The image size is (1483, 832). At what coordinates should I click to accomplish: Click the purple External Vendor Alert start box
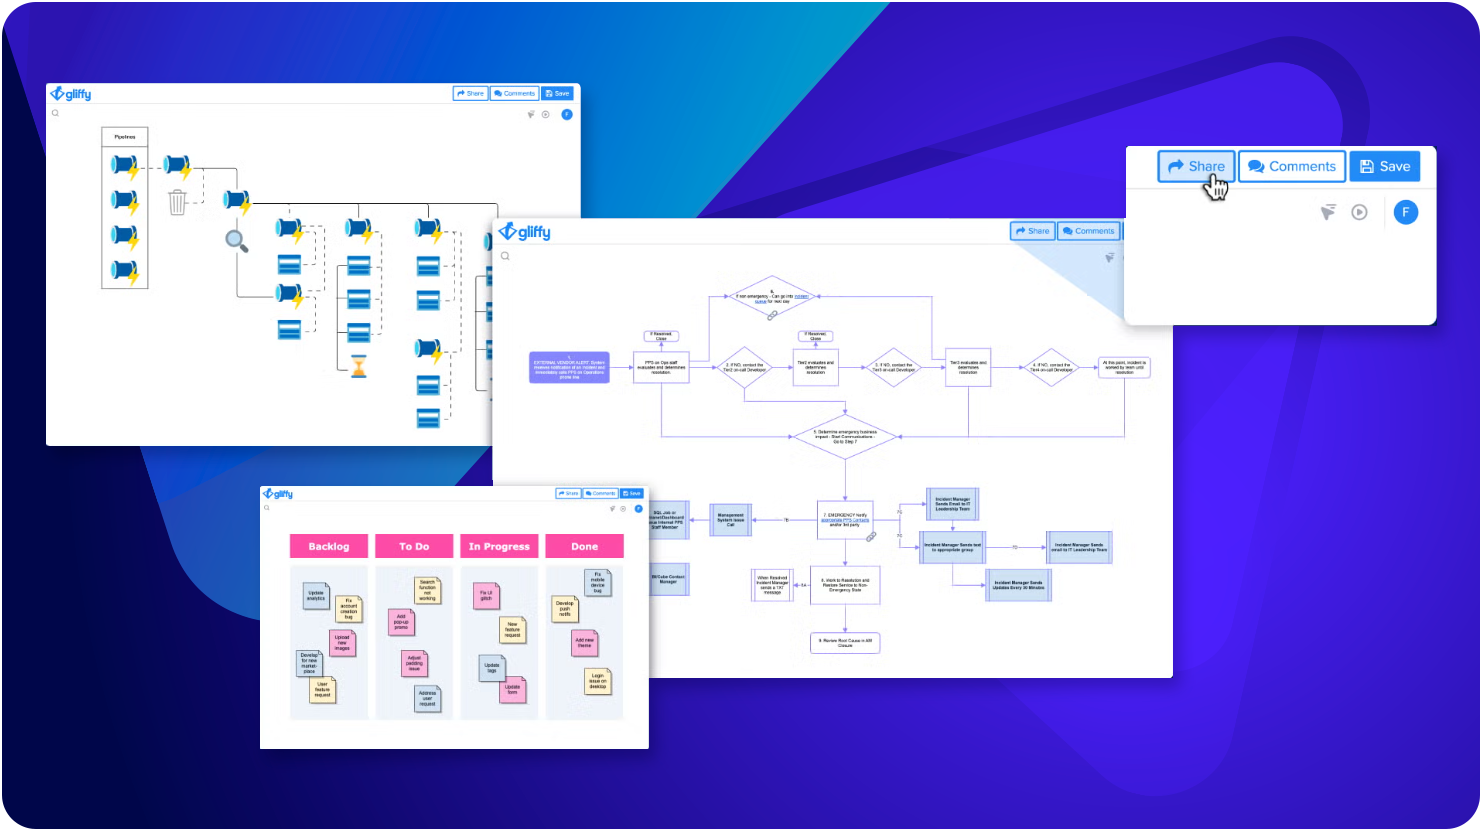569,367
